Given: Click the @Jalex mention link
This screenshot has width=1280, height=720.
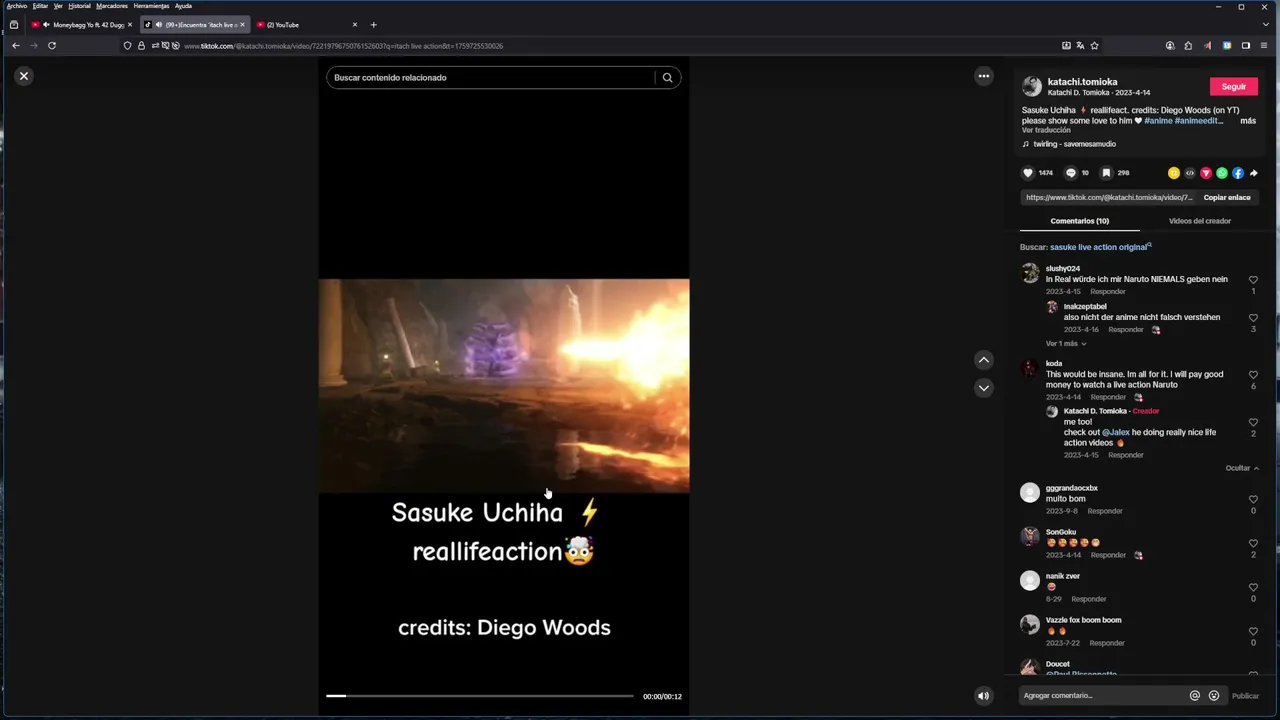Looking at the screenshot, I should [x=1116, y=433].
